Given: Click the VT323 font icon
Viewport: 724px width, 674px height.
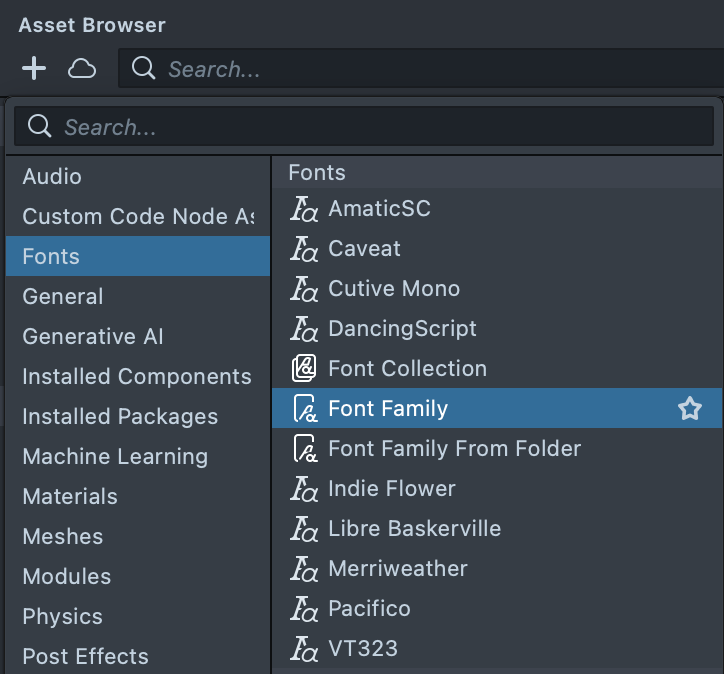Looking at the screenshot, I should click(x=304, y=649).
